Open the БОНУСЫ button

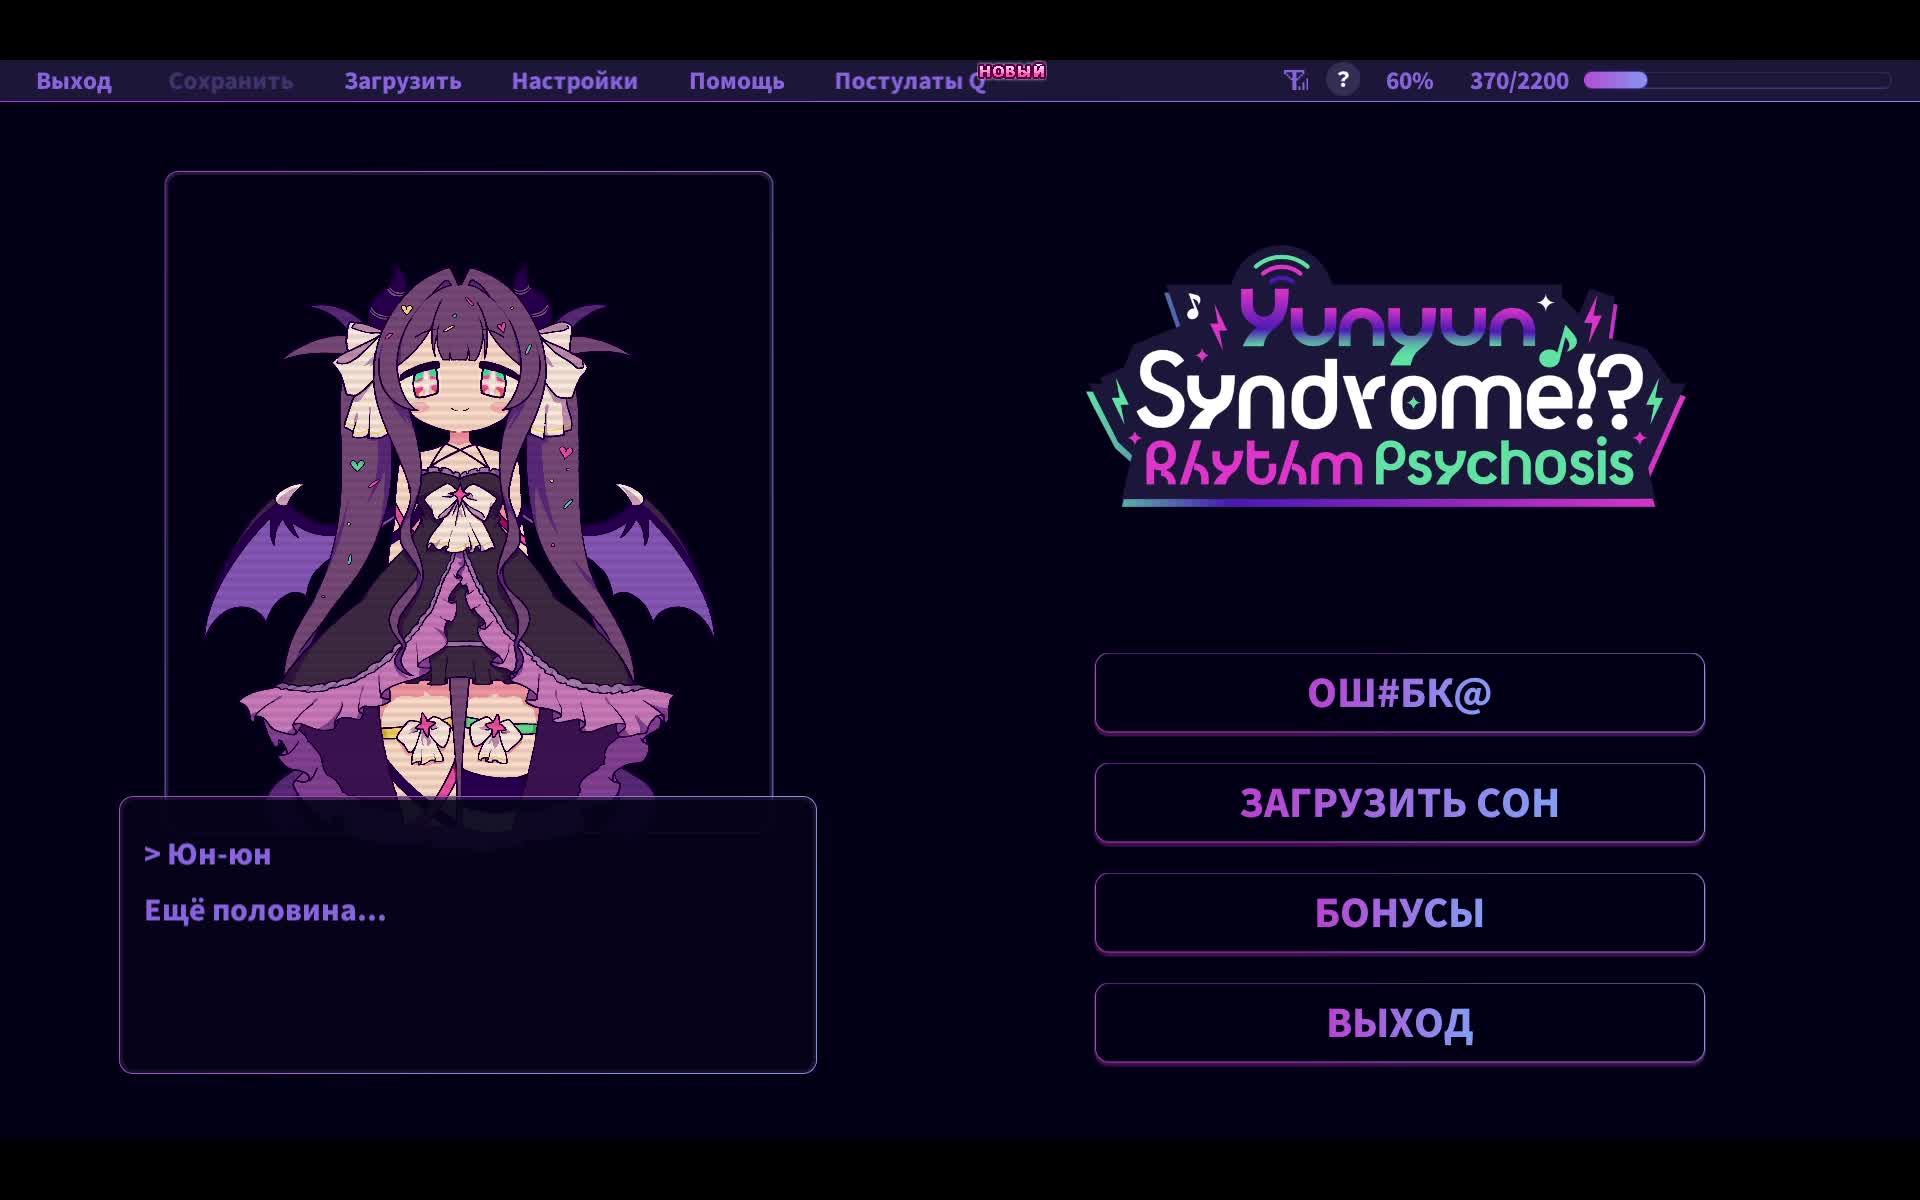[1400, 913]
